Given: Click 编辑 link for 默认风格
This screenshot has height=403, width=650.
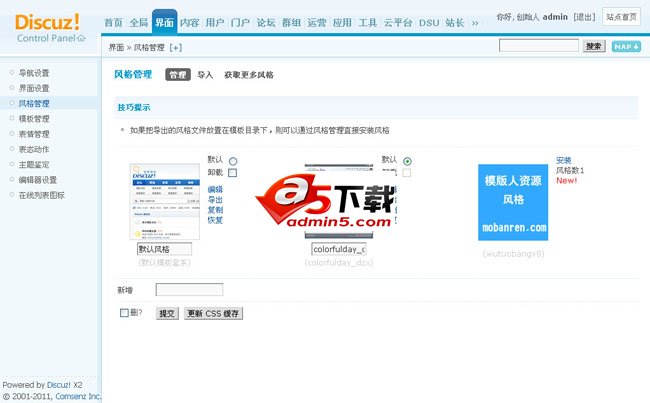Looking at the screenshot, I should [x=215, y=189].
